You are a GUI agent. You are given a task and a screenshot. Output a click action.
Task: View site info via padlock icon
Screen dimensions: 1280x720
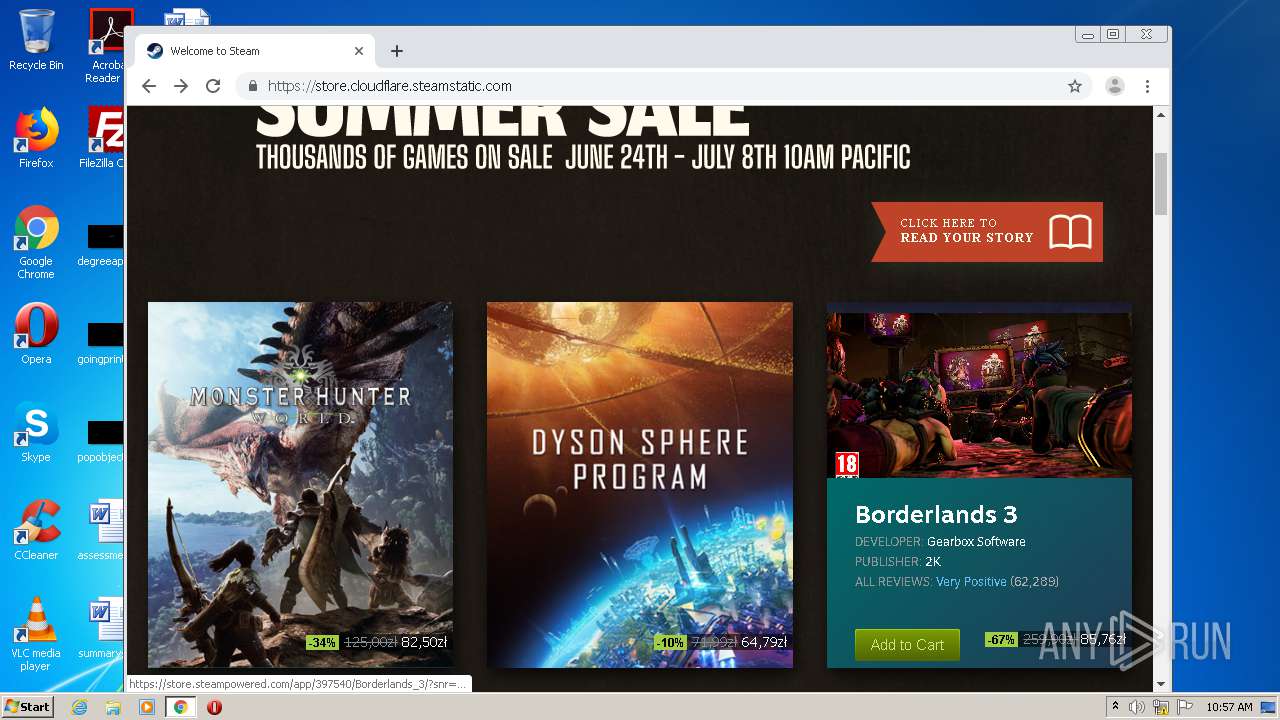coord(253,86)
